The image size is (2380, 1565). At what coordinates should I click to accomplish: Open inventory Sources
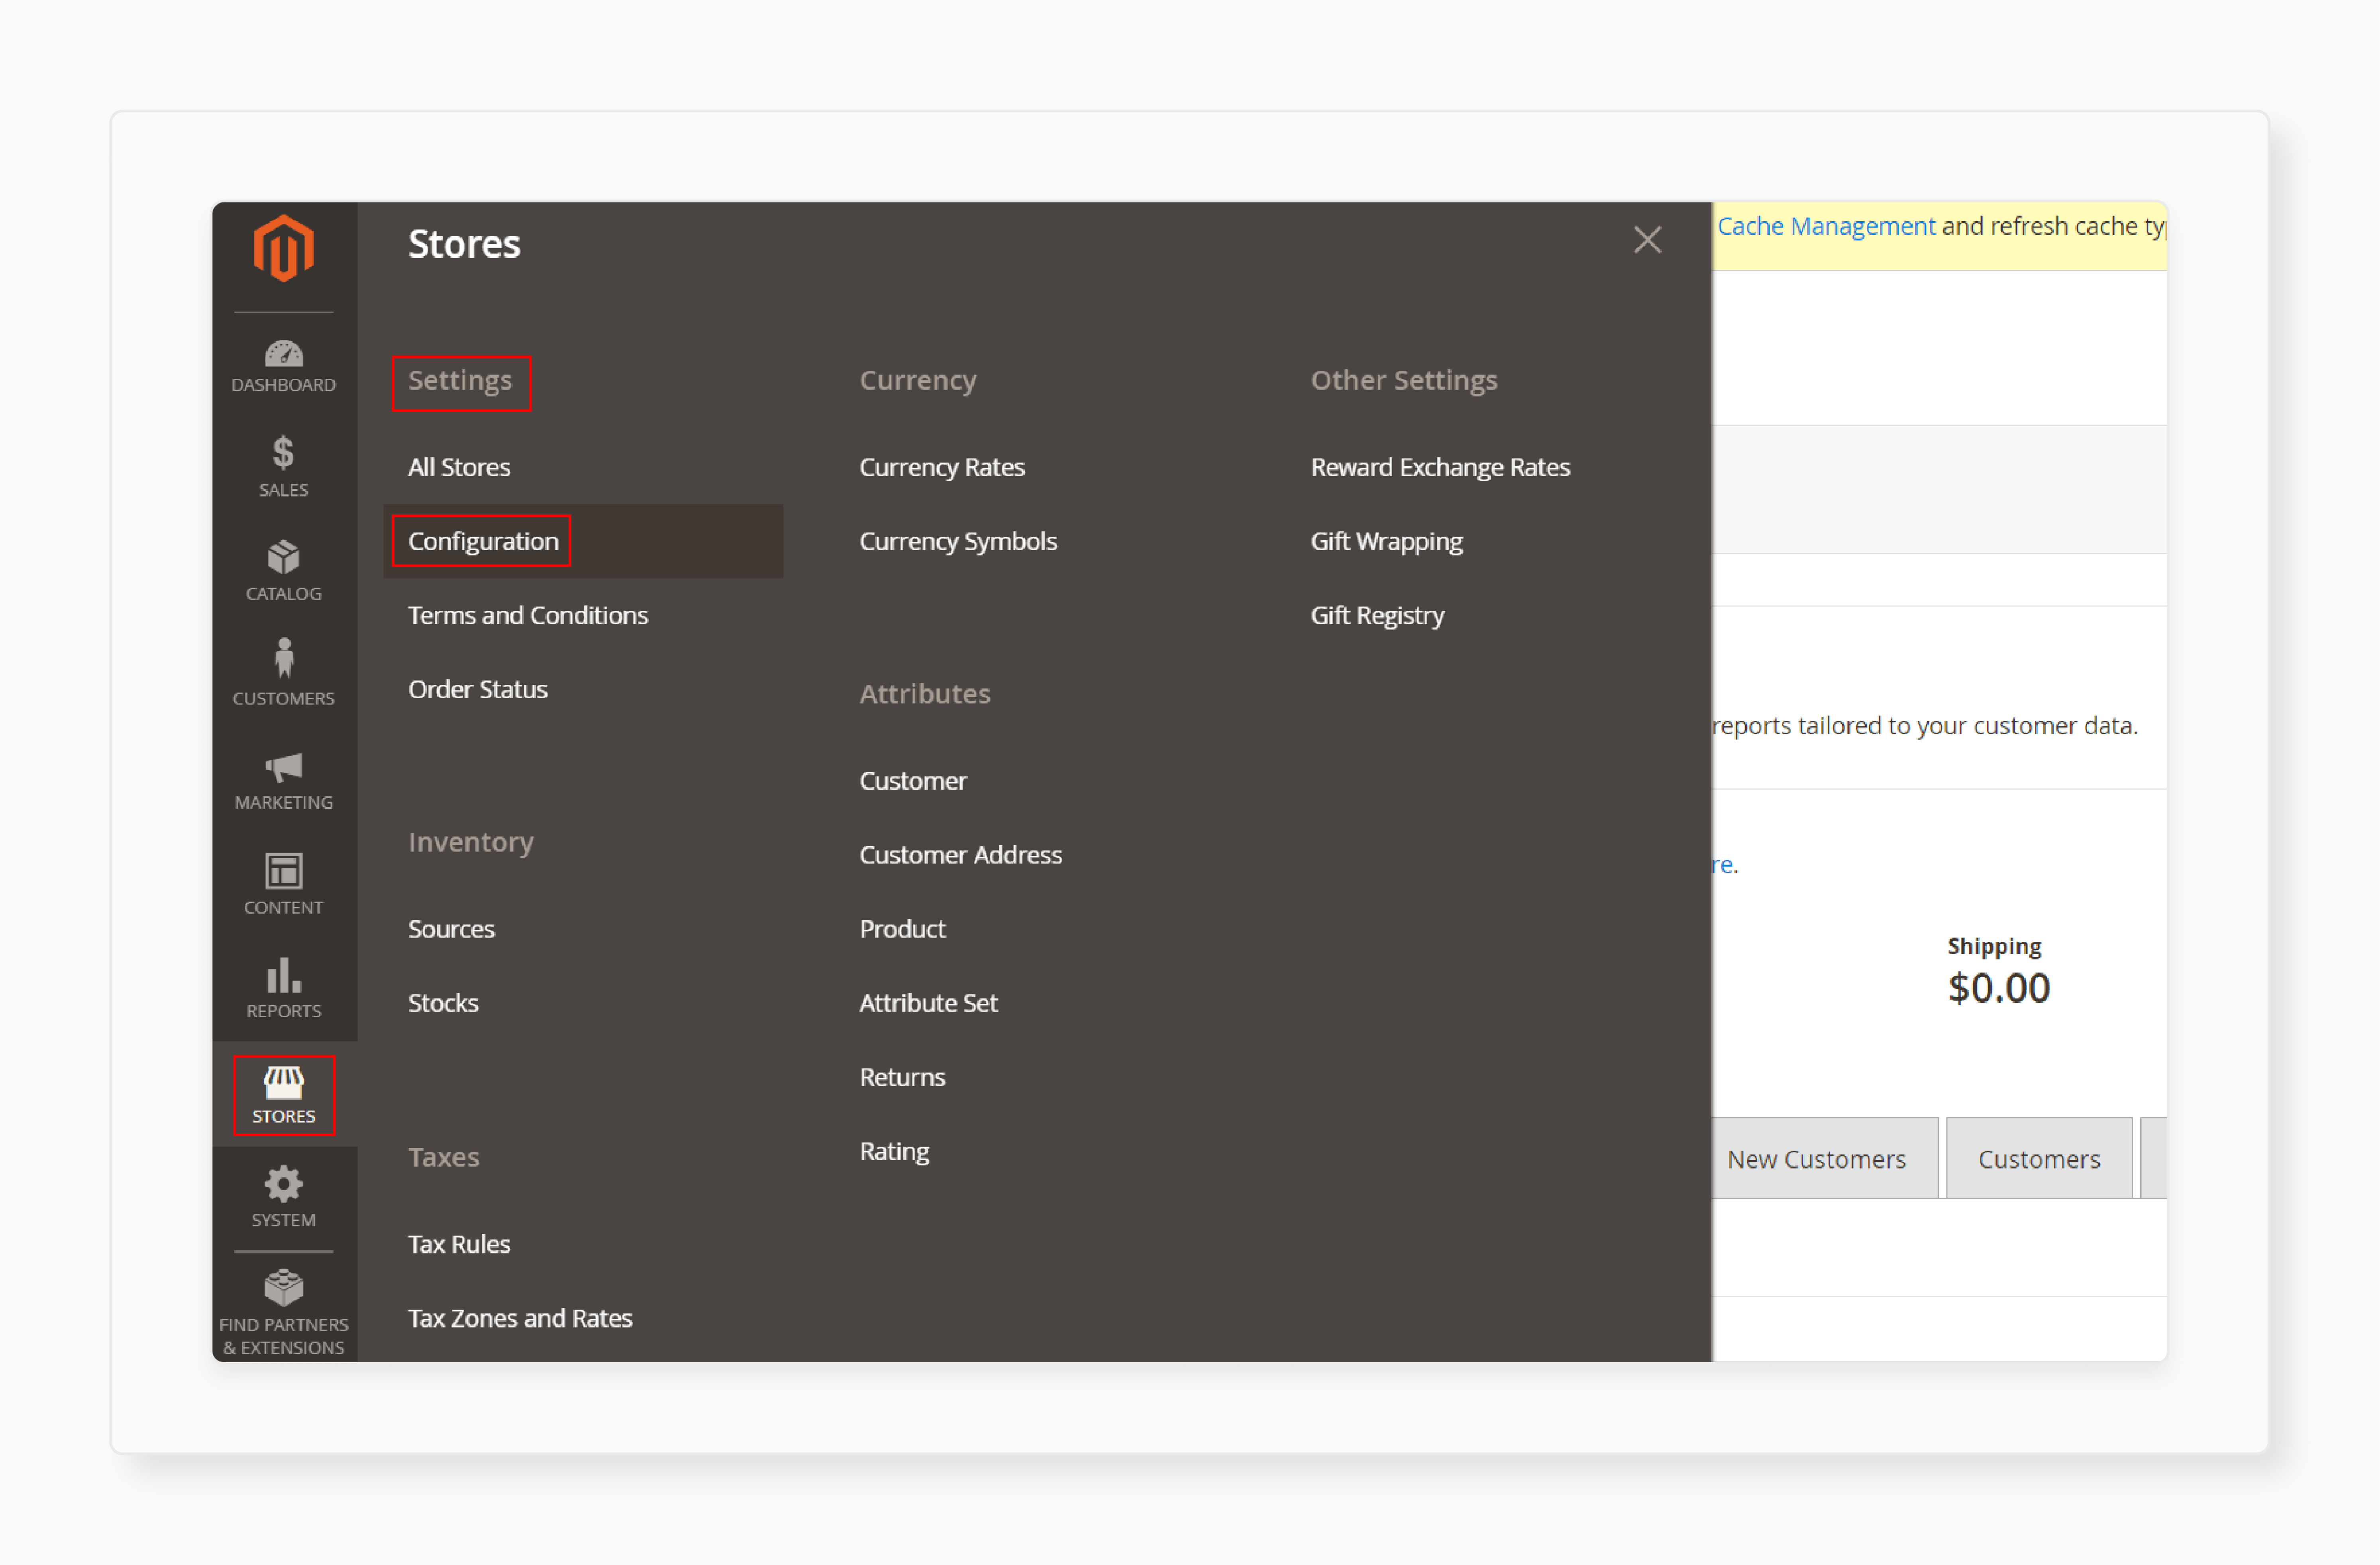click(x=451, y=929)
